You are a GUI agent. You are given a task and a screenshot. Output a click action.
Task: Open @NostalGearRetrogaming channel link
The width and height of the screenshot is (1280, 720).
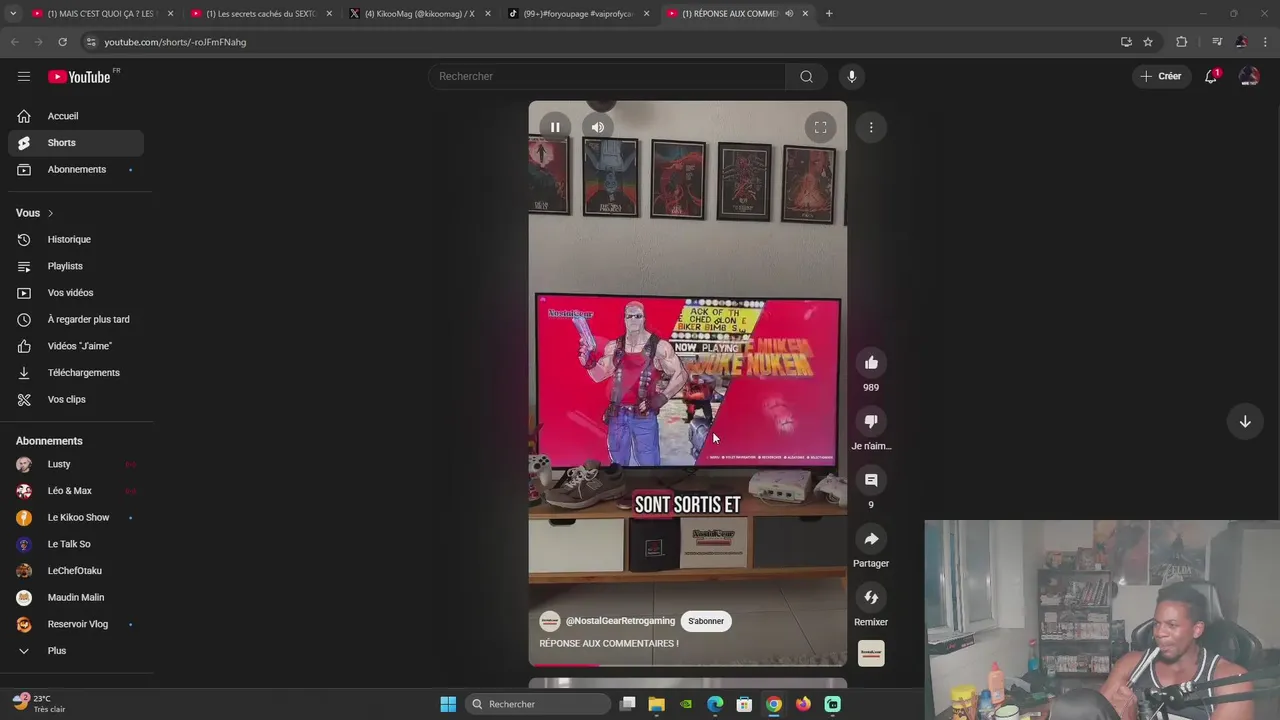coord(620,621)
